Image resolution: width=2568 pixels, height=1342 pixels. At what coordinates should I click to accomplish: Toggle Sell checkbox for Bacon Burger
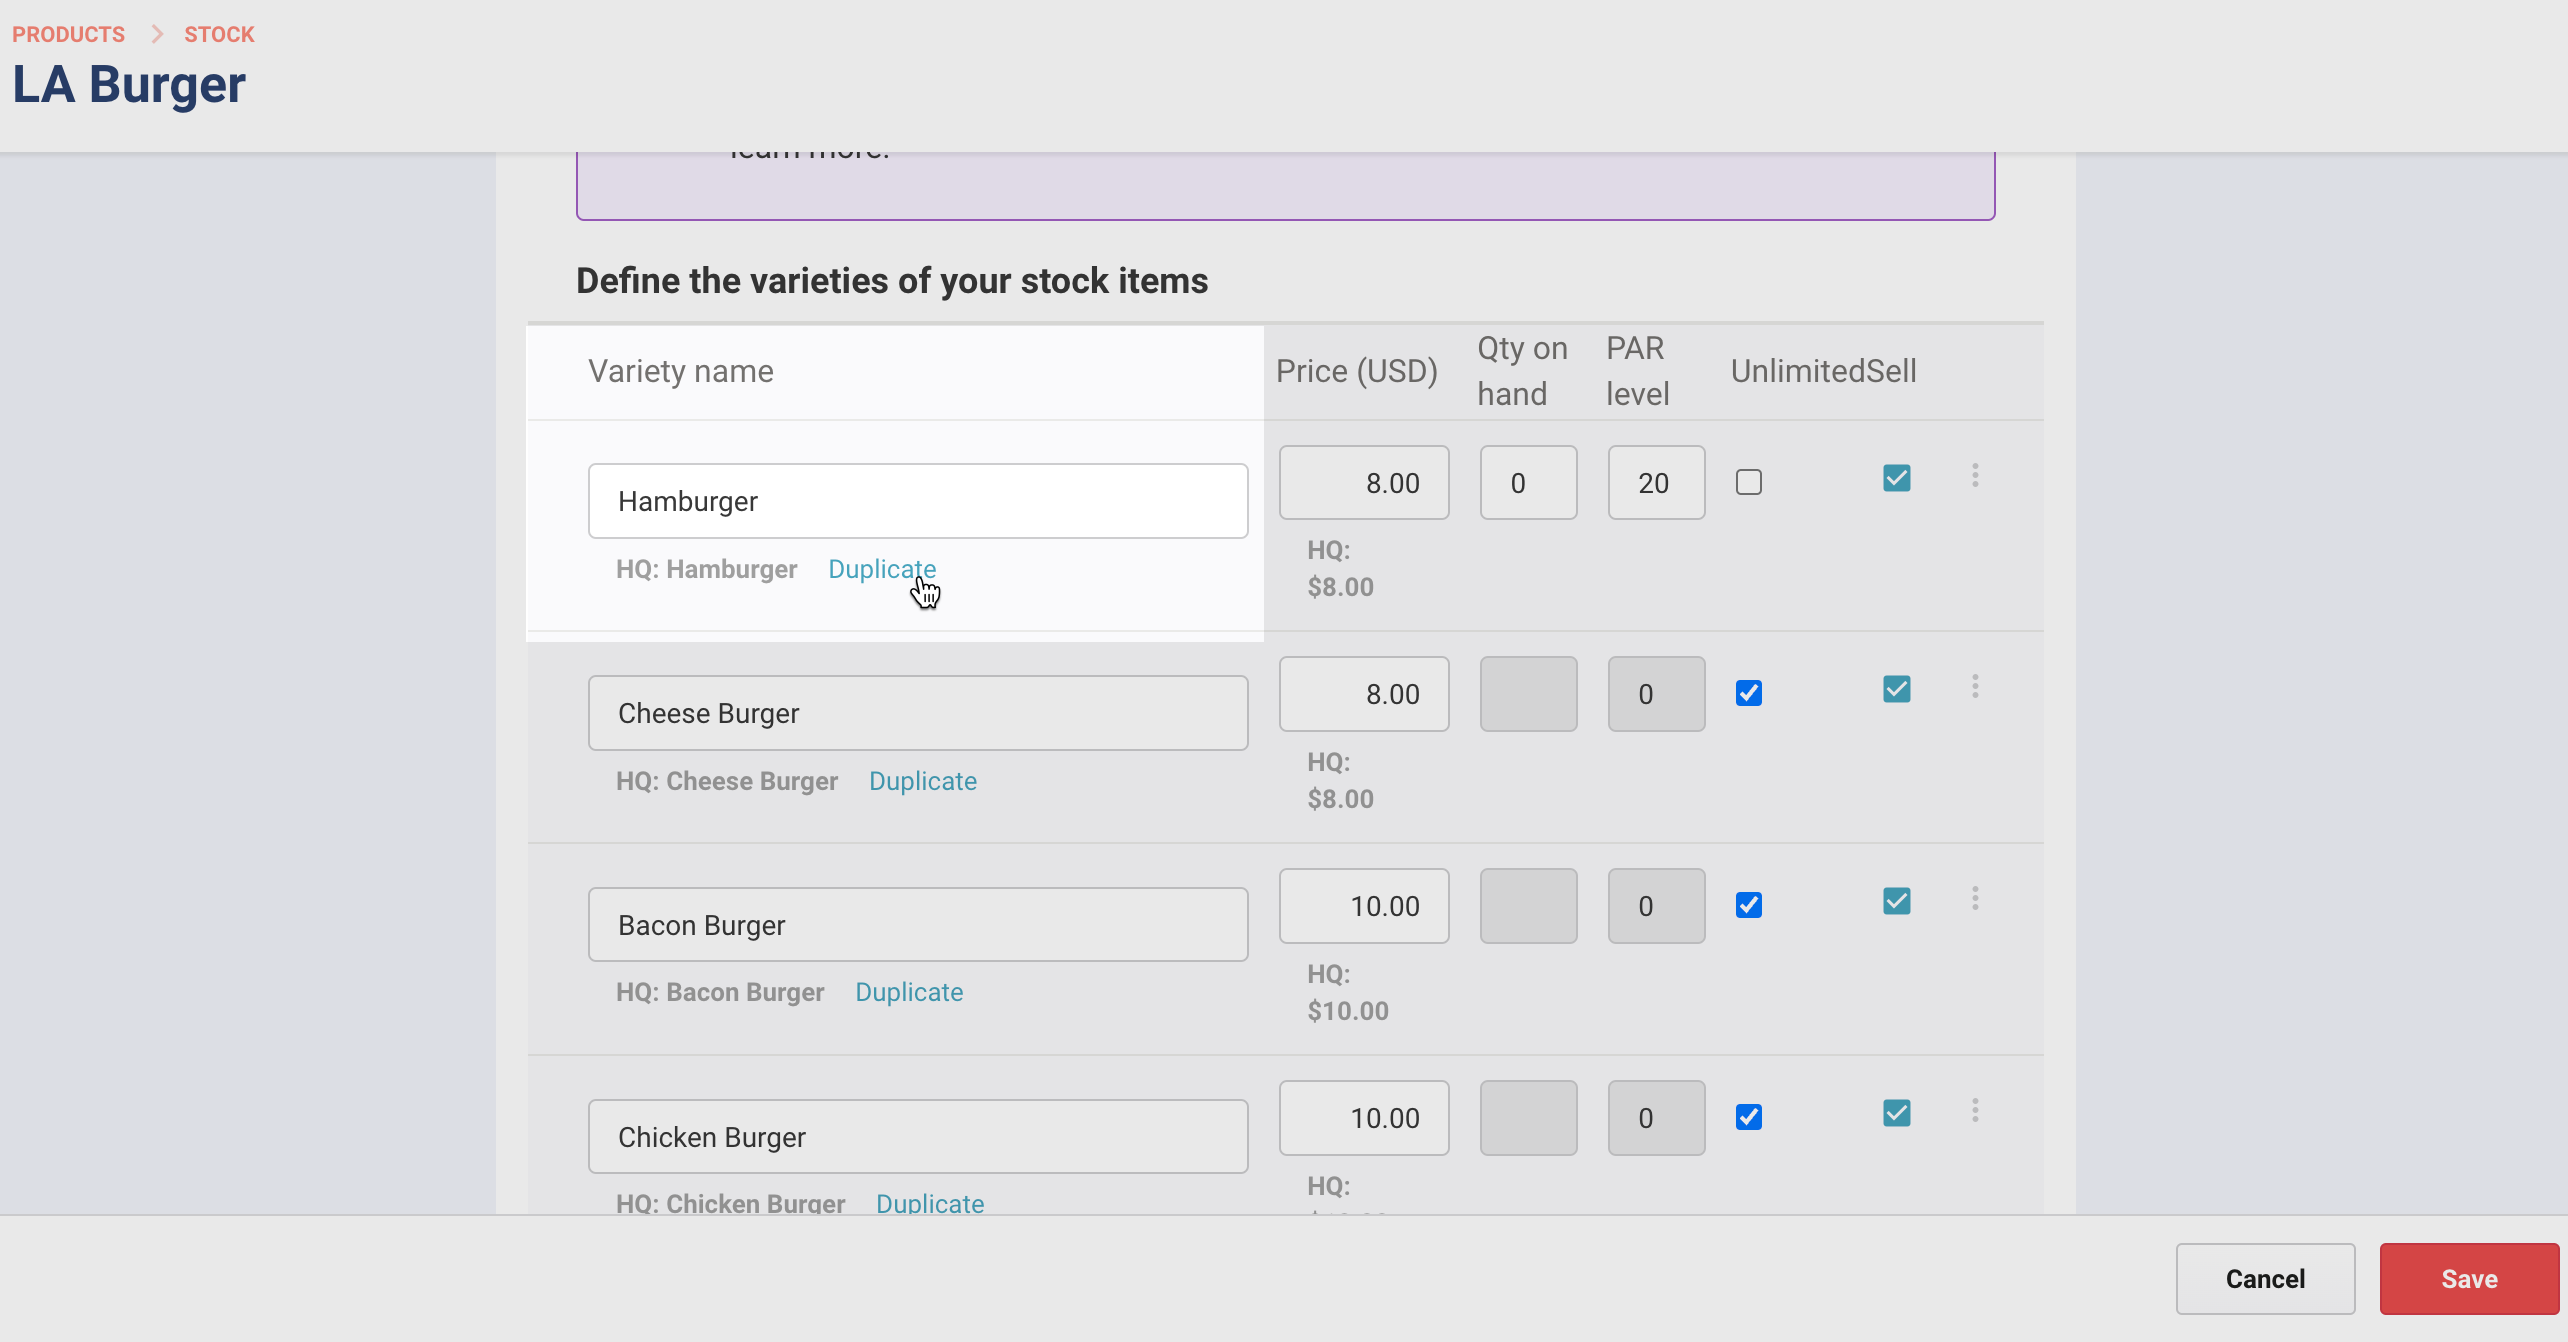(x=1897, y=901)
